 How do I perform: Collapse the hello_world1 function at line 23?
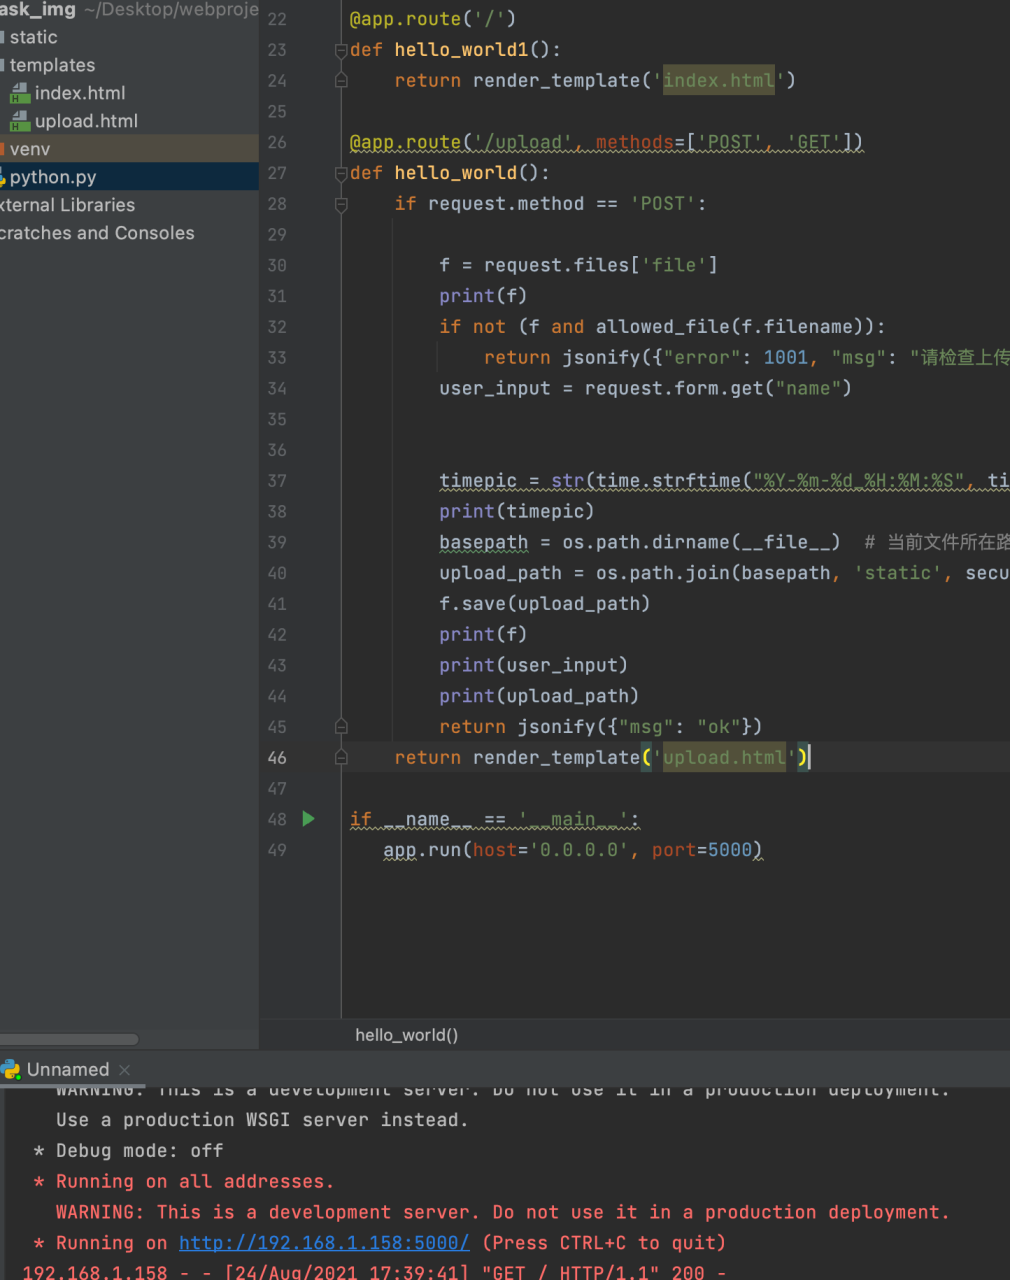pos(341,50)
